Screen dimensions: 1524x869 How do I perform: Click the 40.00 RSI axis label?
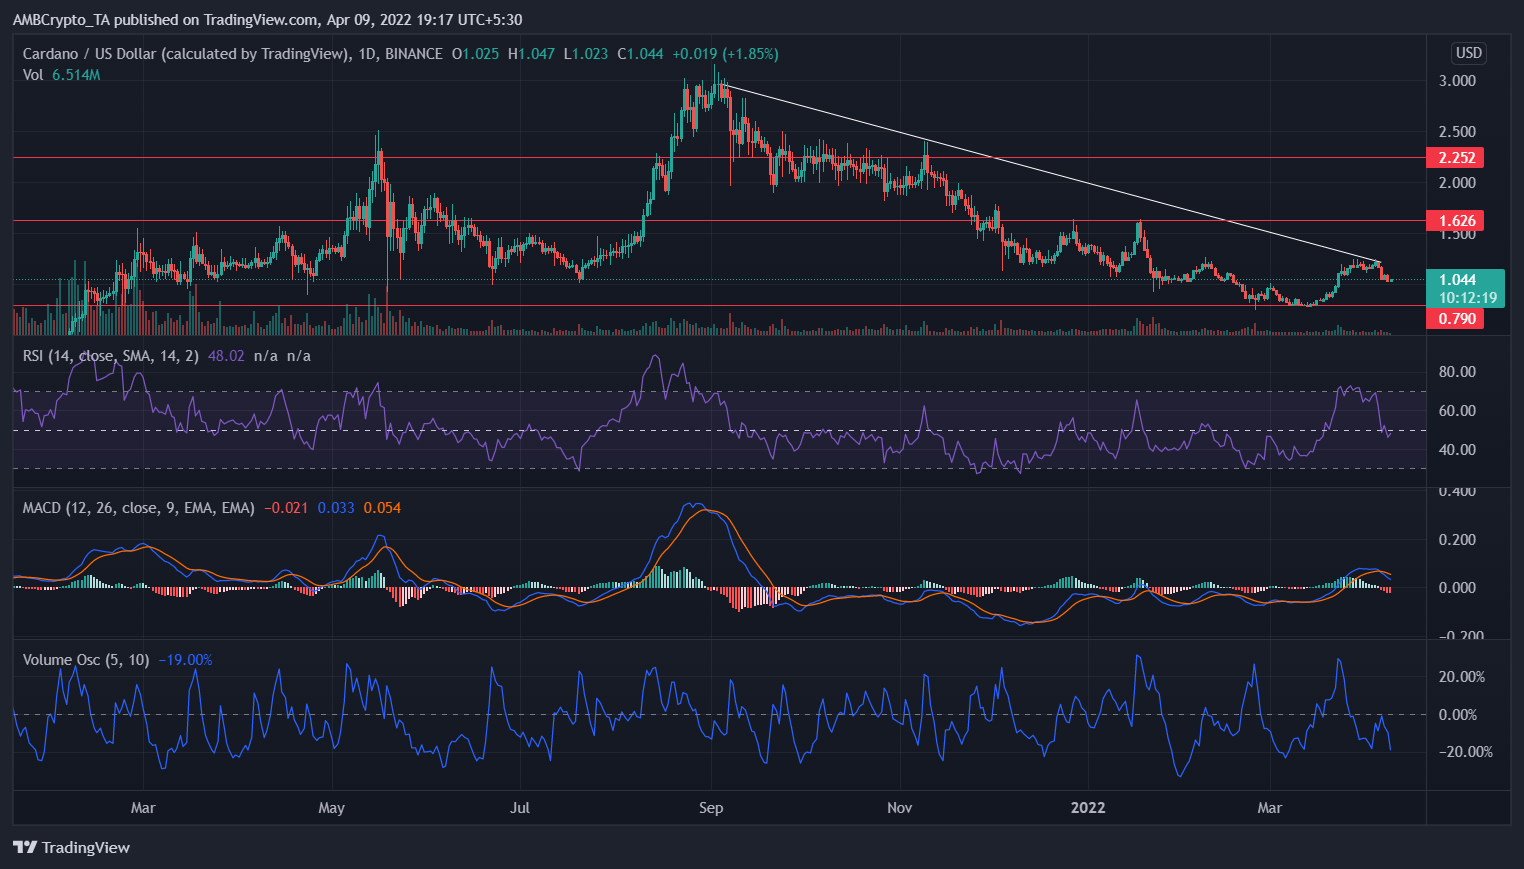pyautogui.click(x=1457, y=450)
